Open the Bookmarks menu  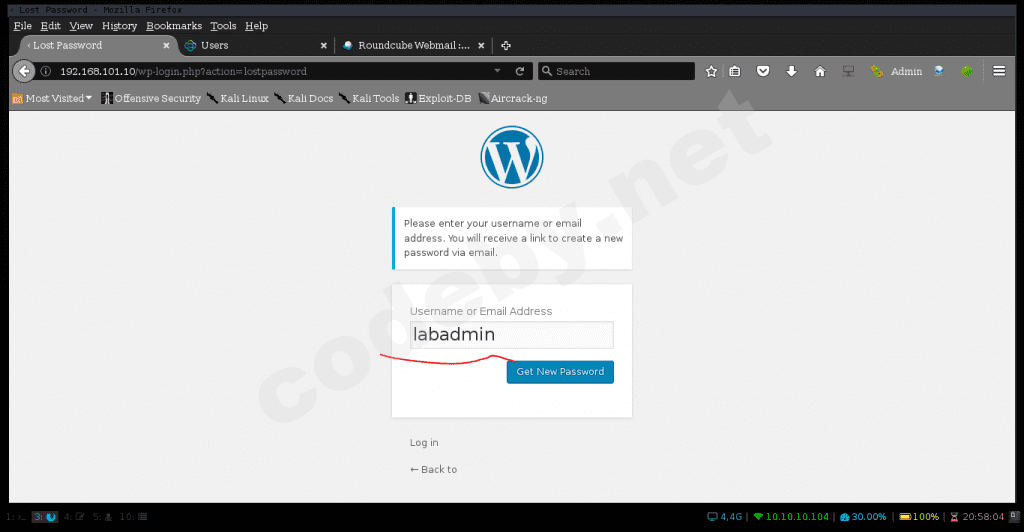174,26
